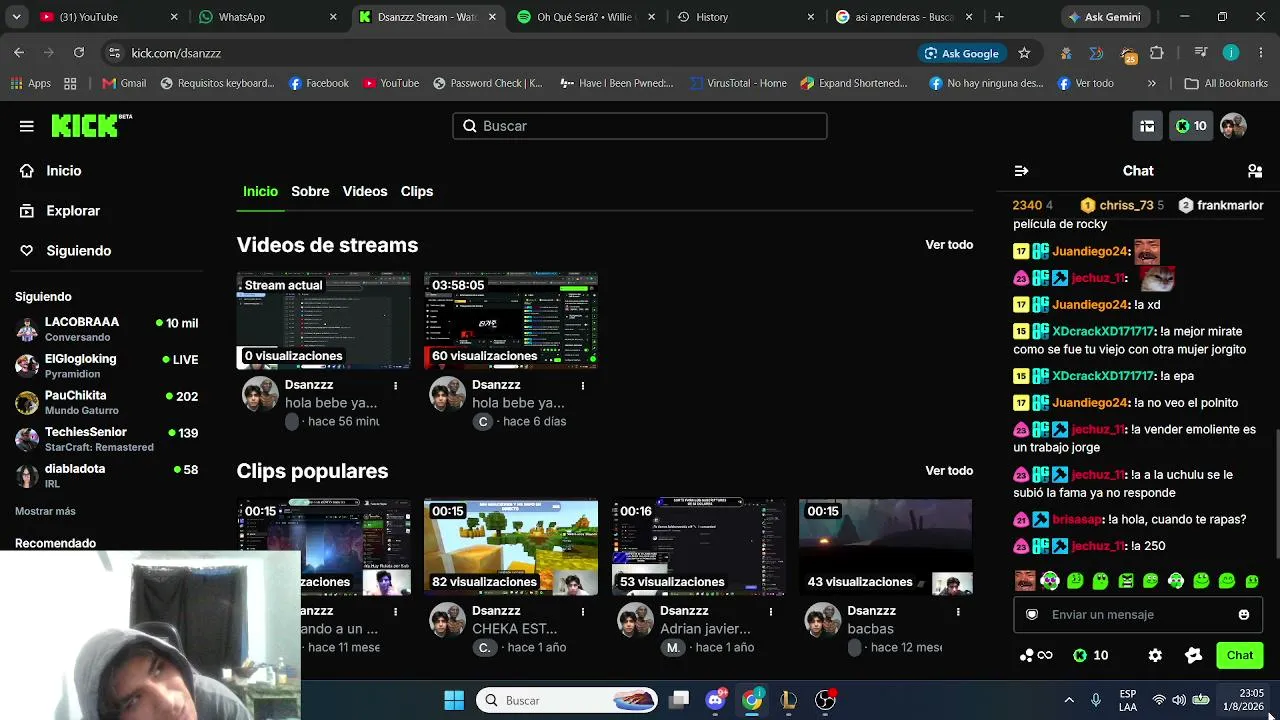This screenshot has width=1280, height=720.
Task: Expand followed list with Mostrar más
Action: [45, 511]
